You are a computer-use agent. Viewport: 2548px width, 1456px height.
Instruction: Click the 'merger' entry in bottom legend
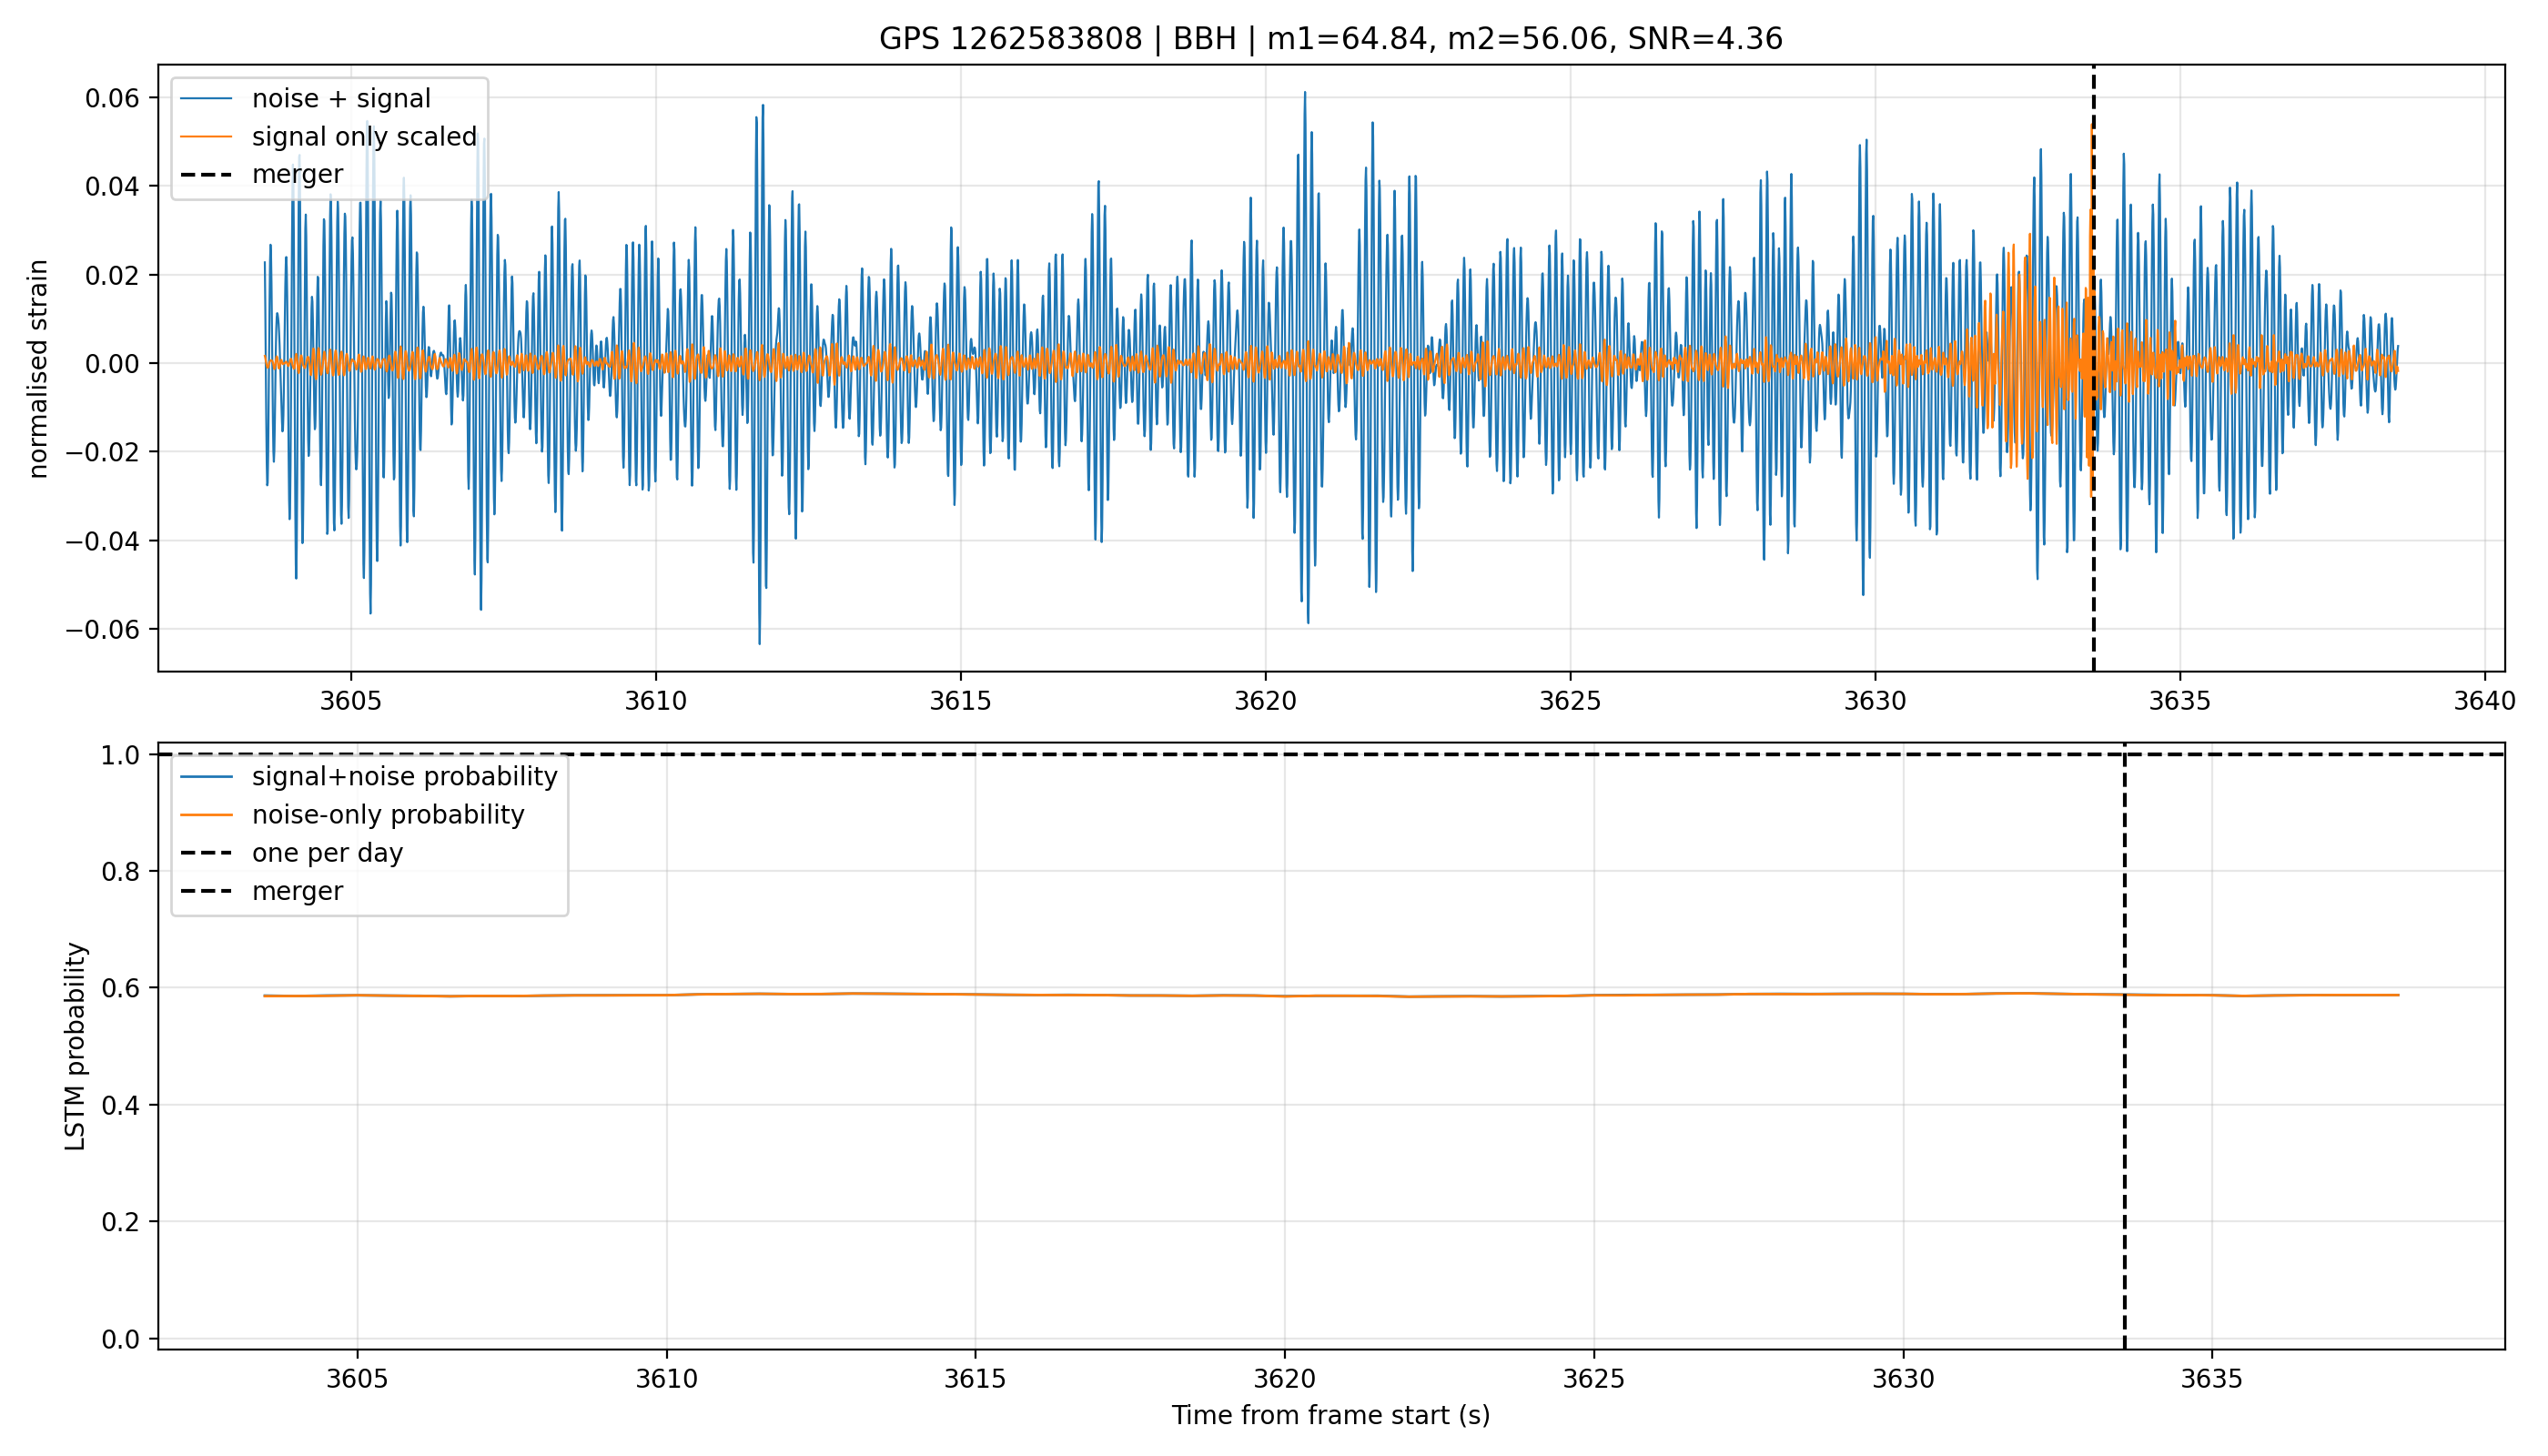coord(262,891)
